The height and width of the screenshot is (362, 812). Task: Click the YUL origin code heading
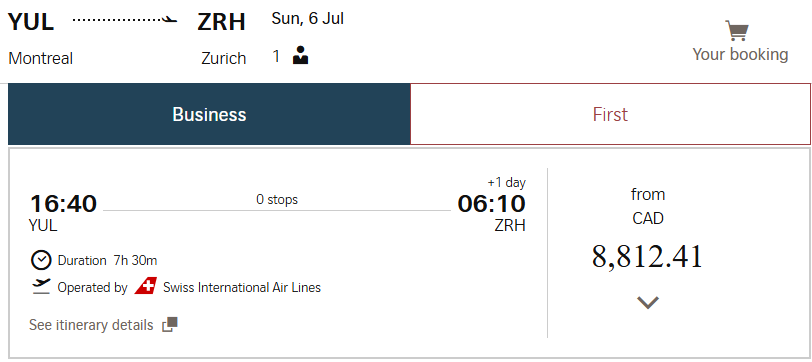(31, 22)
